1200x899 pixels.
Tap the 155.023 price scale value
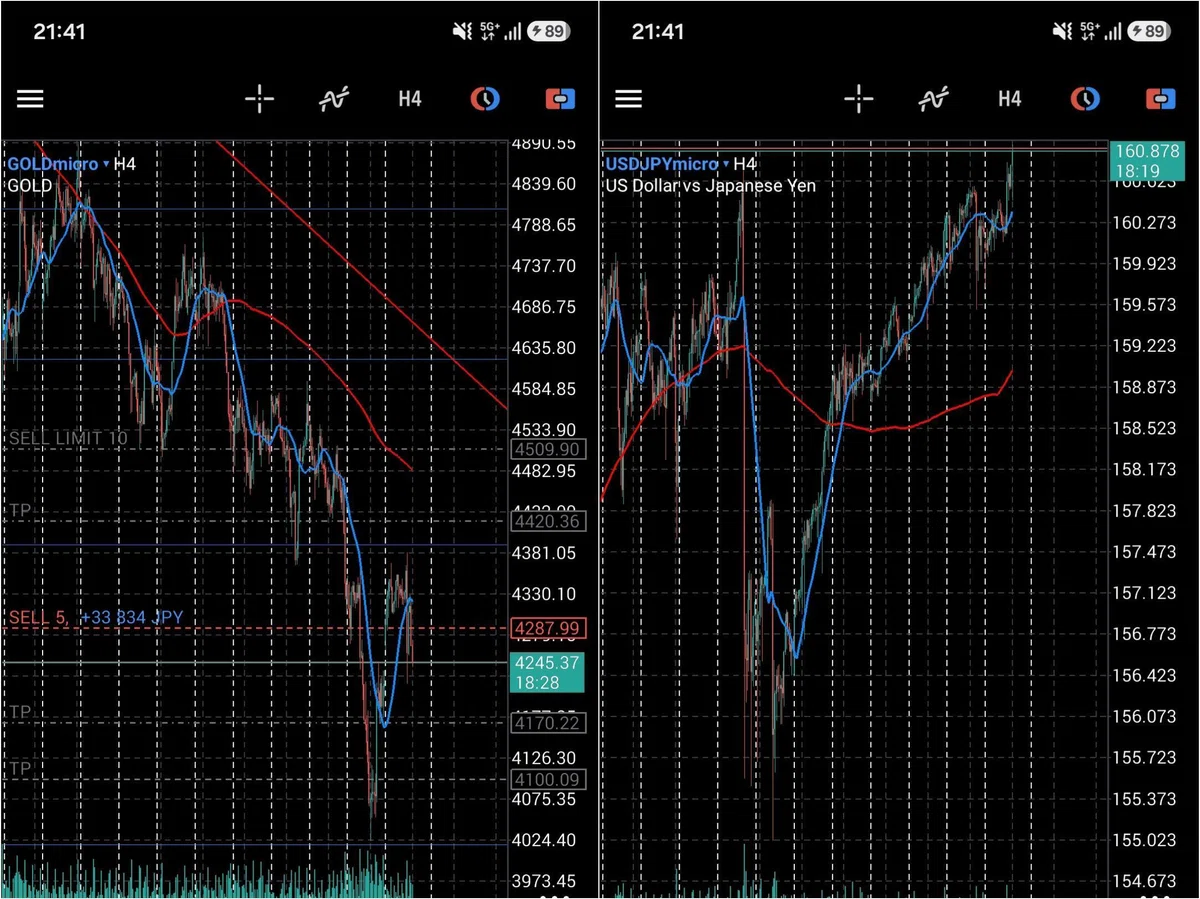pyautogui.click(x=1144, y=840)
